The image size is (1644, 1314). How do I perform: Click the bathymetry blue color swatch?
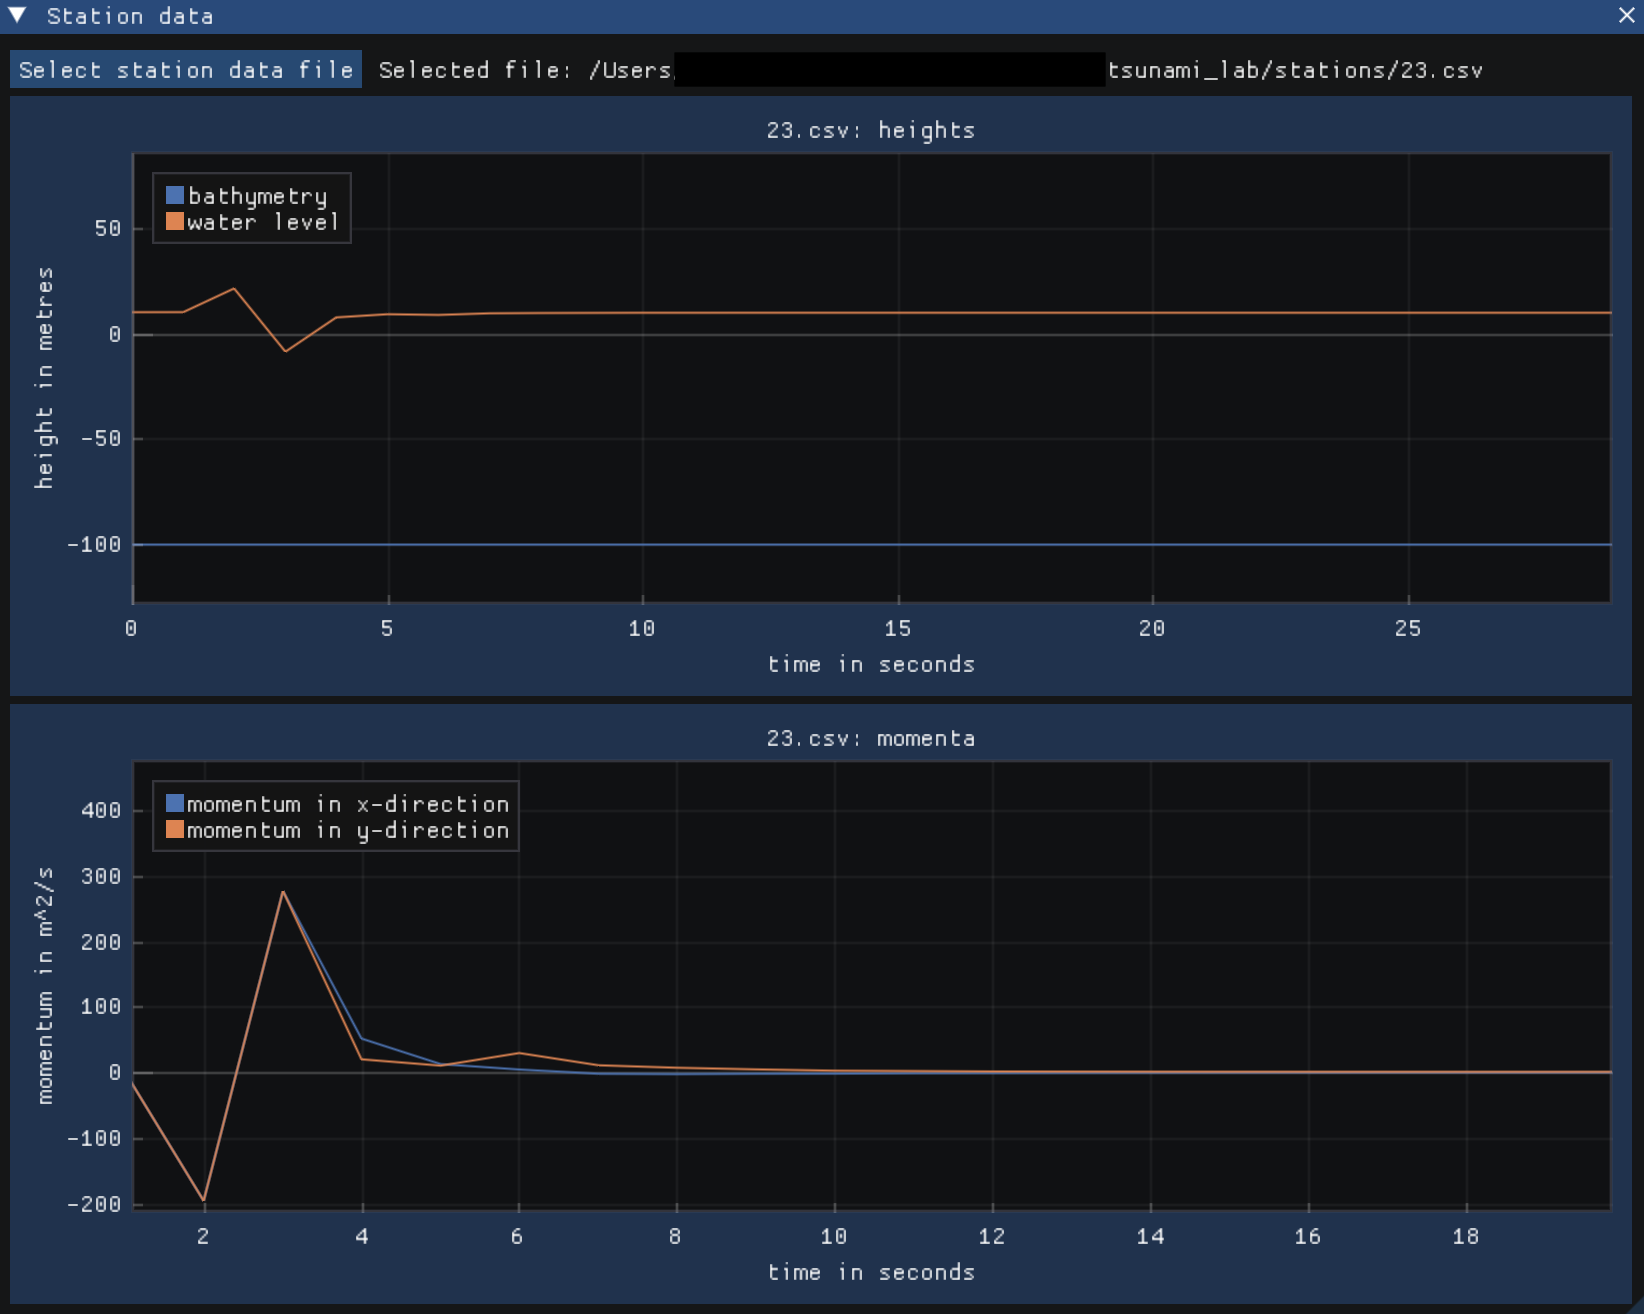[175, 195]
